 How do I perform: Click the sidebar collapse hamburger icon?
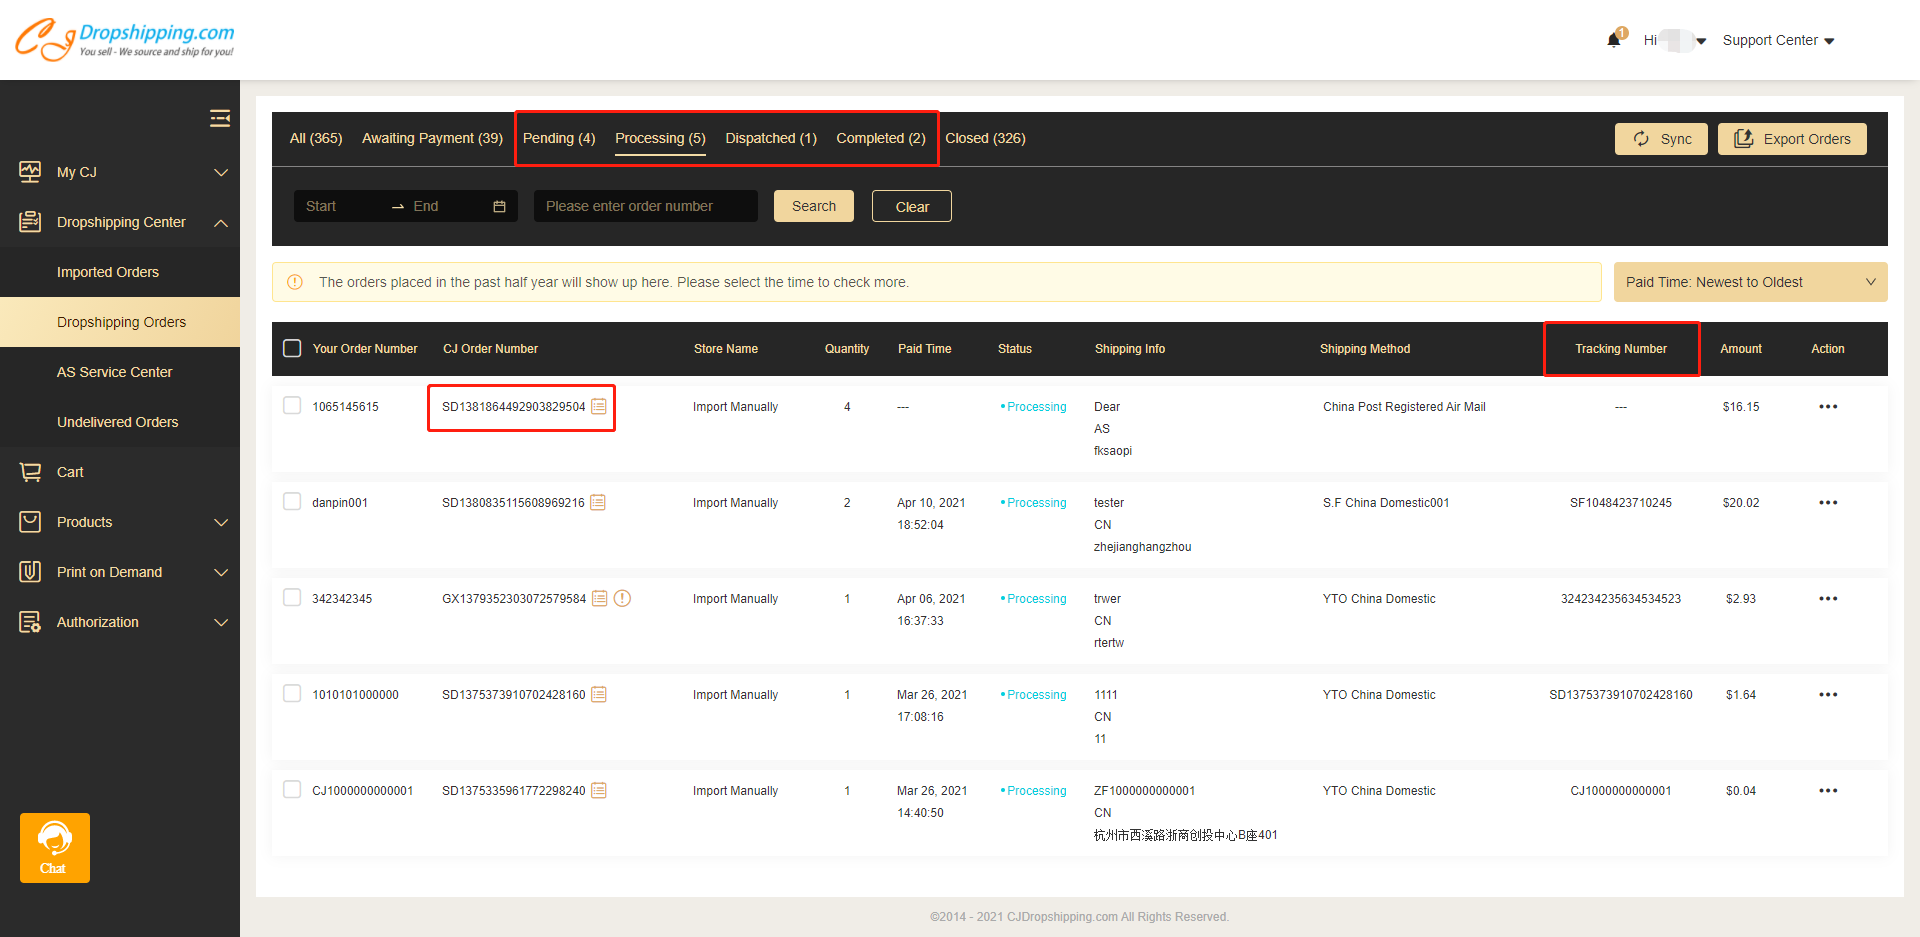tap(220, 117)
